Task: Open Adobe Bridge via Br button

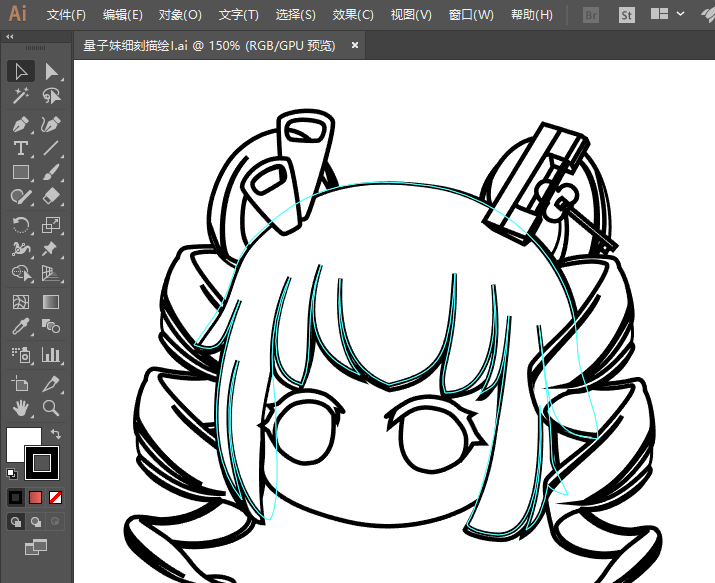Action: [x=591, y=15]
